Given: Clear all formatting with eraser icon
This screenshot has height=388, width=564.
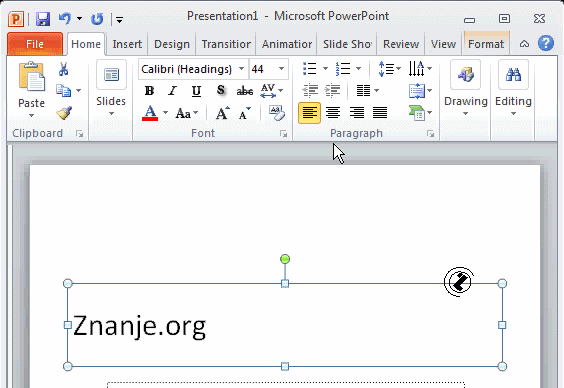Looking at the screenshot, I should click(276, 113).
